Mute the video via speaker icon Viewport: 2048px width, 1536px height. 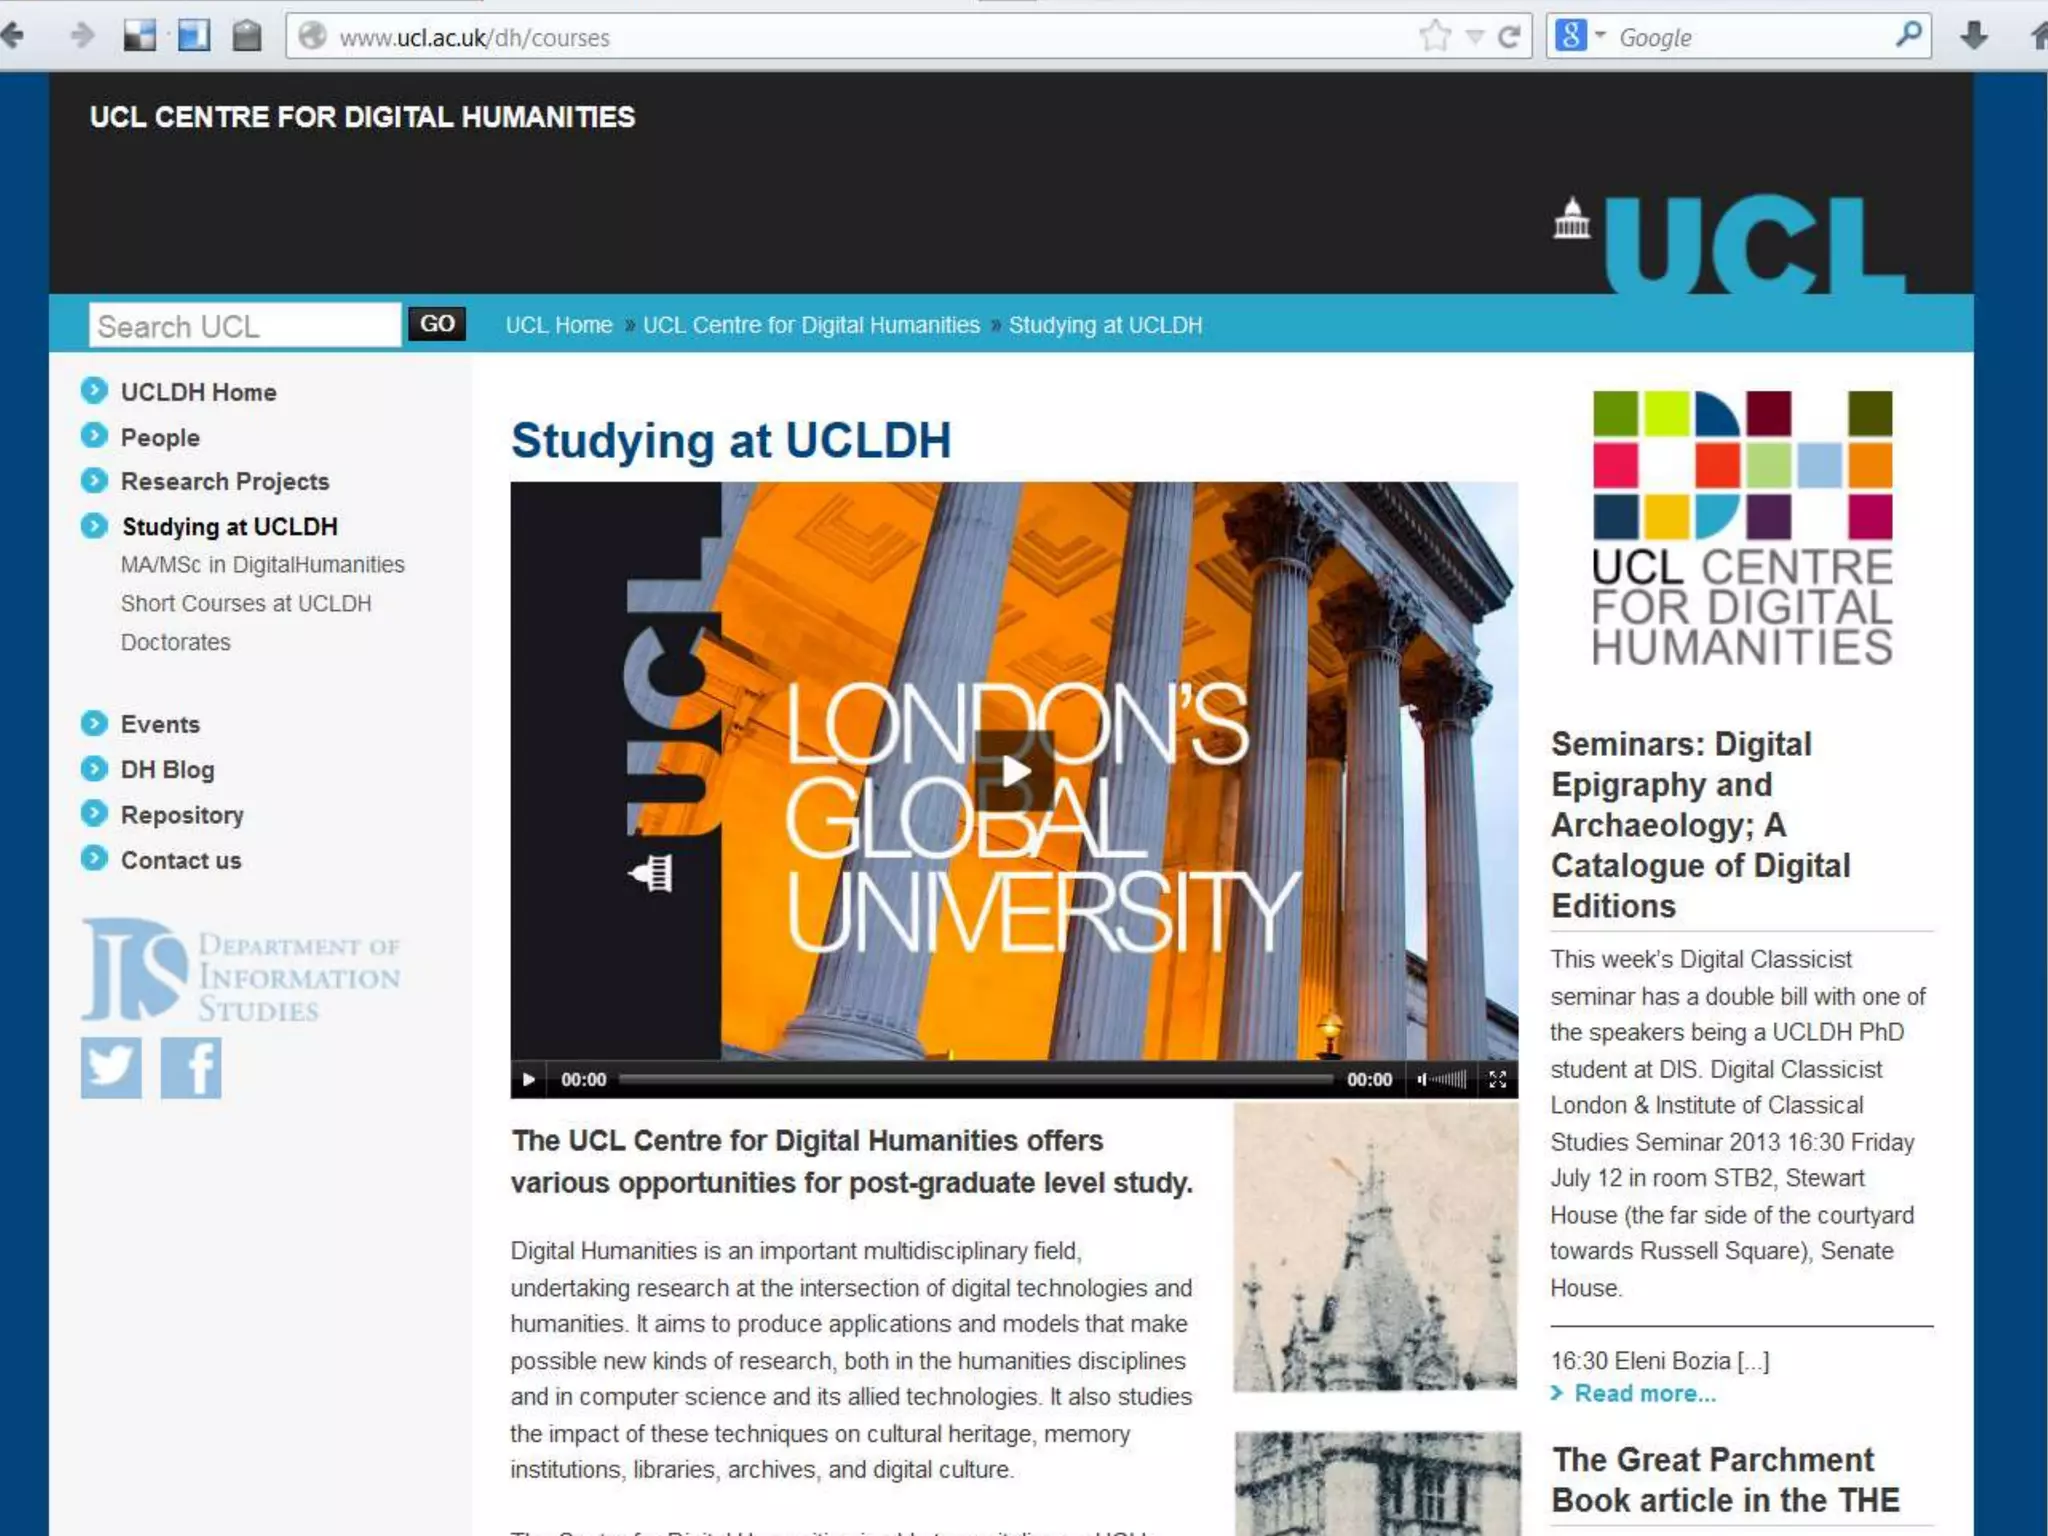[1422, 1079]
